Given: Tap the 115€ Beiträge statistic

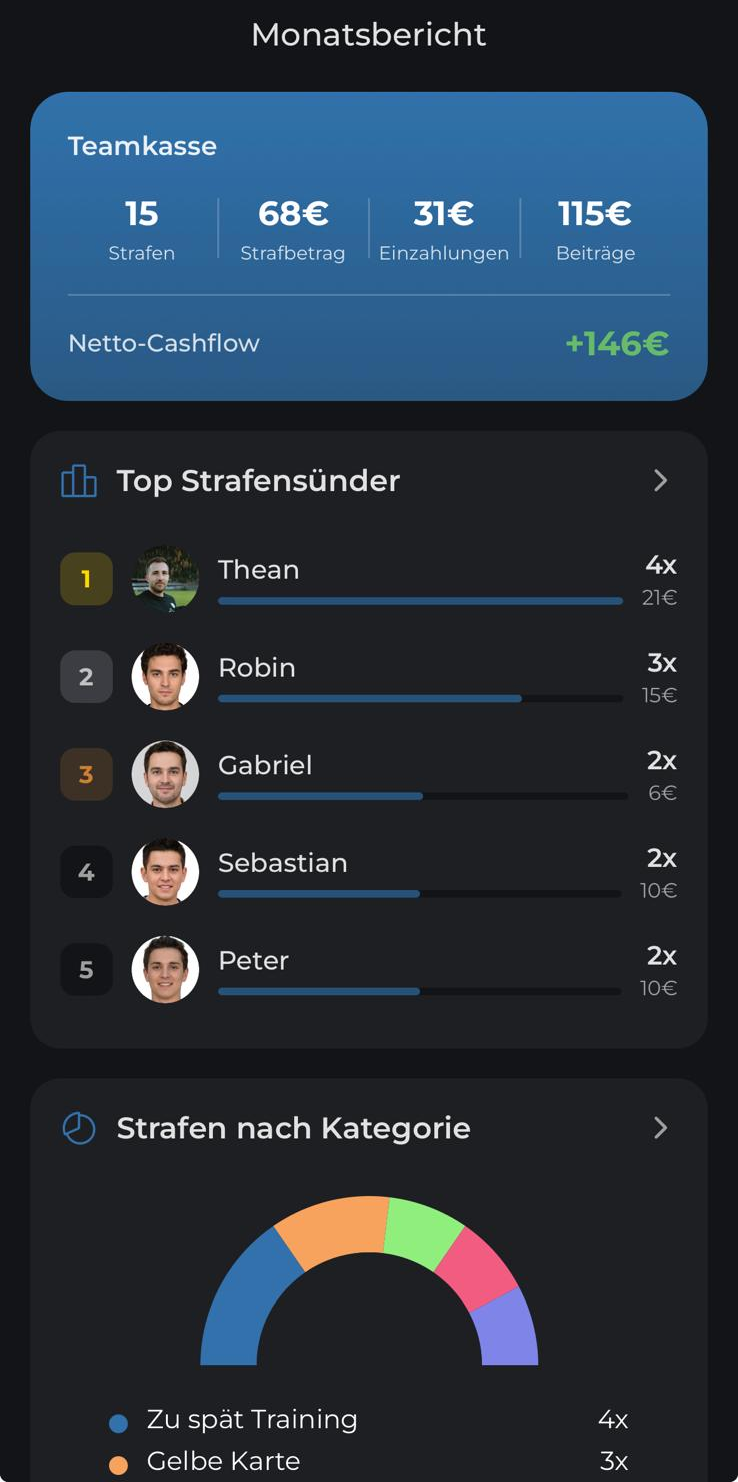Looking at the screenshot, I should coord(595,229).
